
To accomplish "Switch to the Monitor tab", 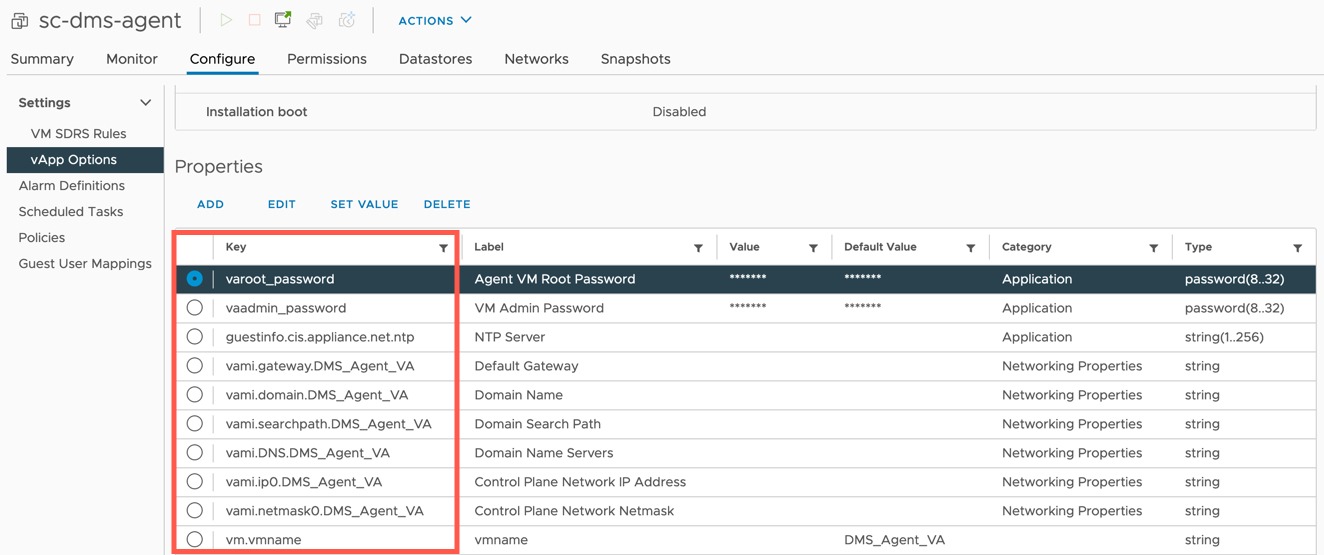I will pyautogui.click(x=132, y=59).
